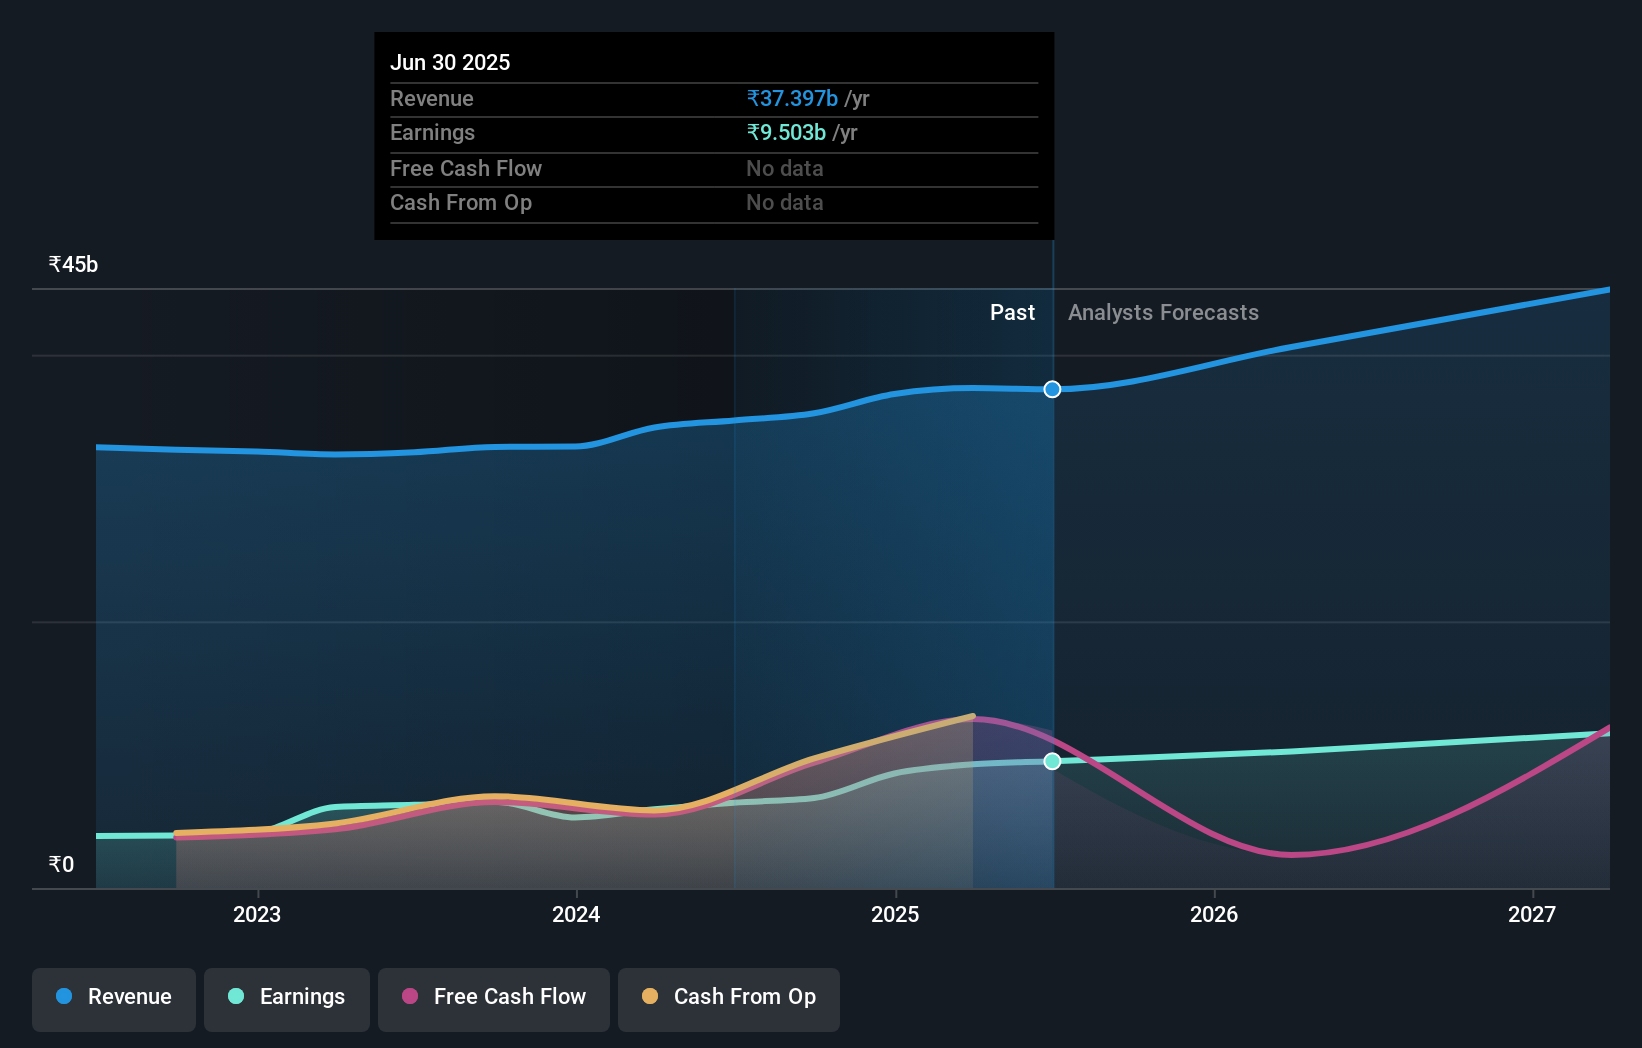The height and width of the screenshot is (1048, 1642).
Task: Click the Analysts Forecasts section label
Action: pos(1163,312)
